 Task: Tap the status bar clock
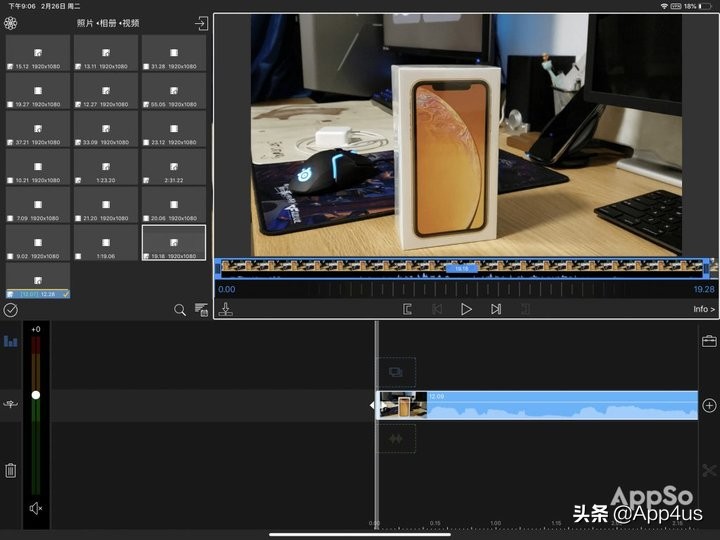[22, 6]
